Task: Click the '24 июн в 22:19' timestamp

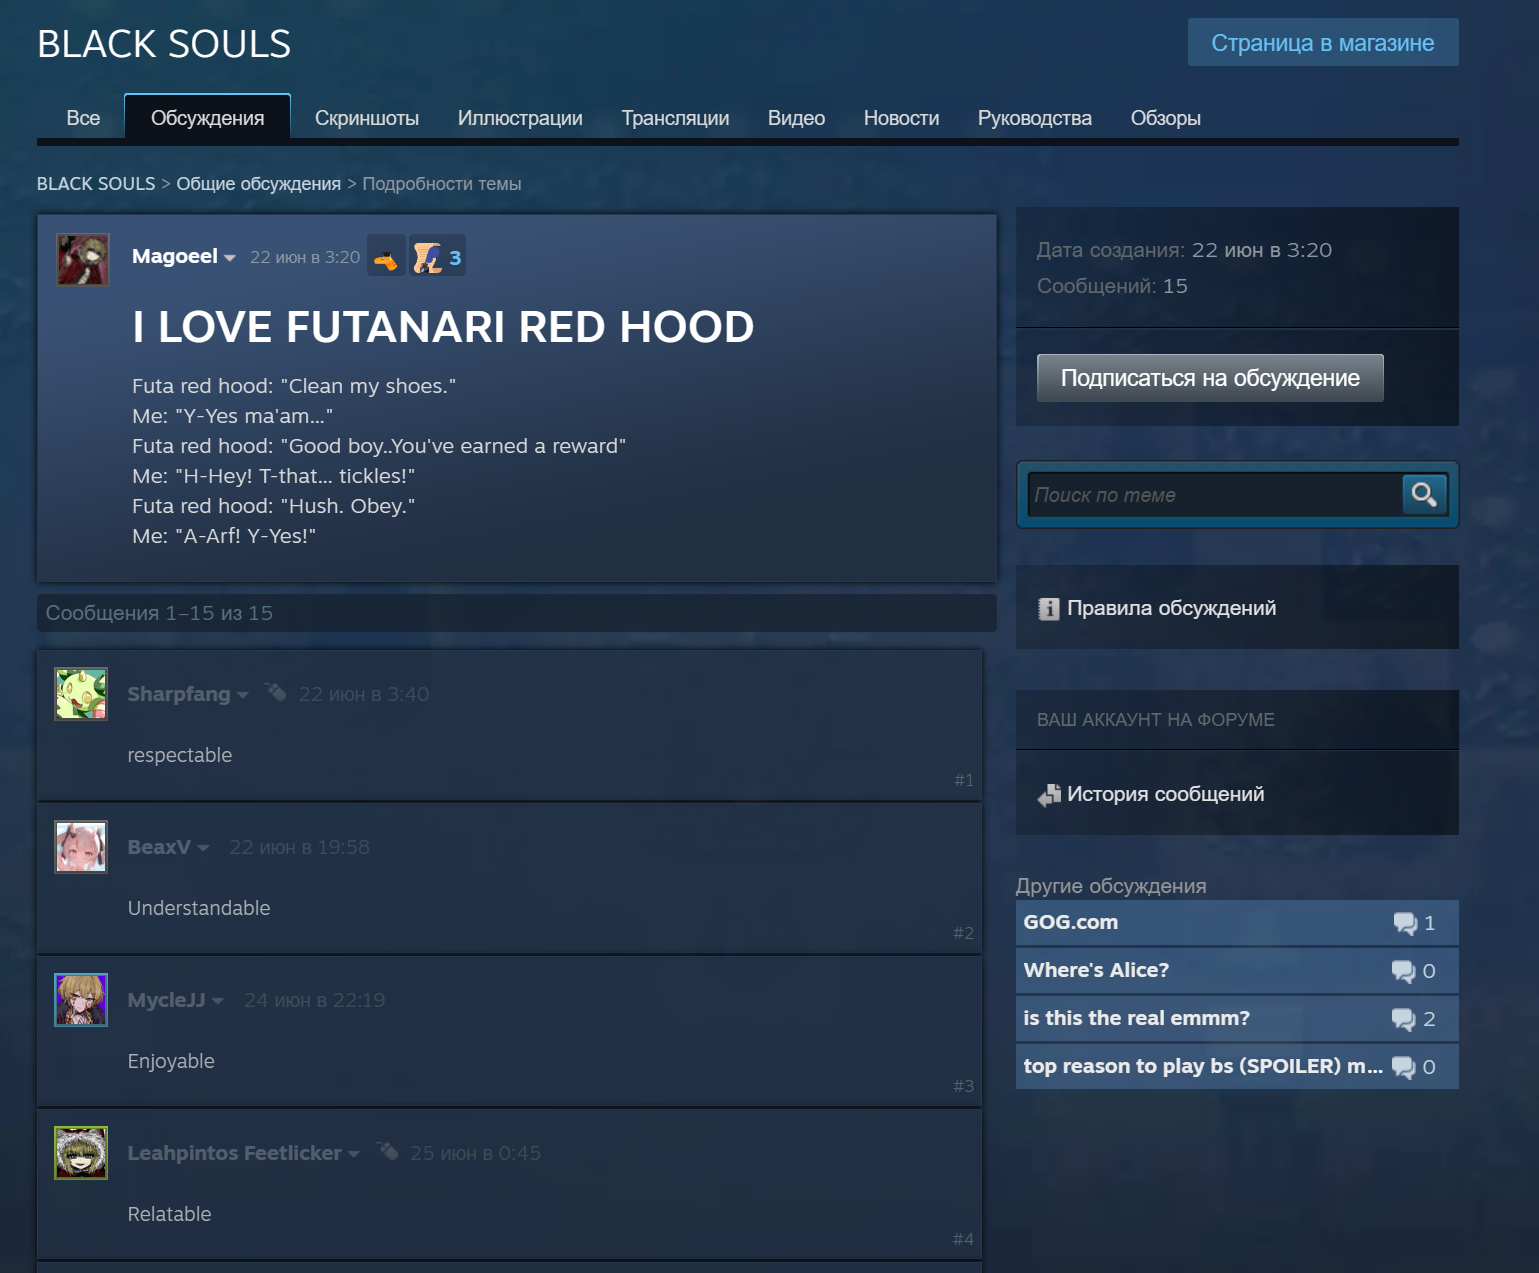Action: pos(314,1000)
